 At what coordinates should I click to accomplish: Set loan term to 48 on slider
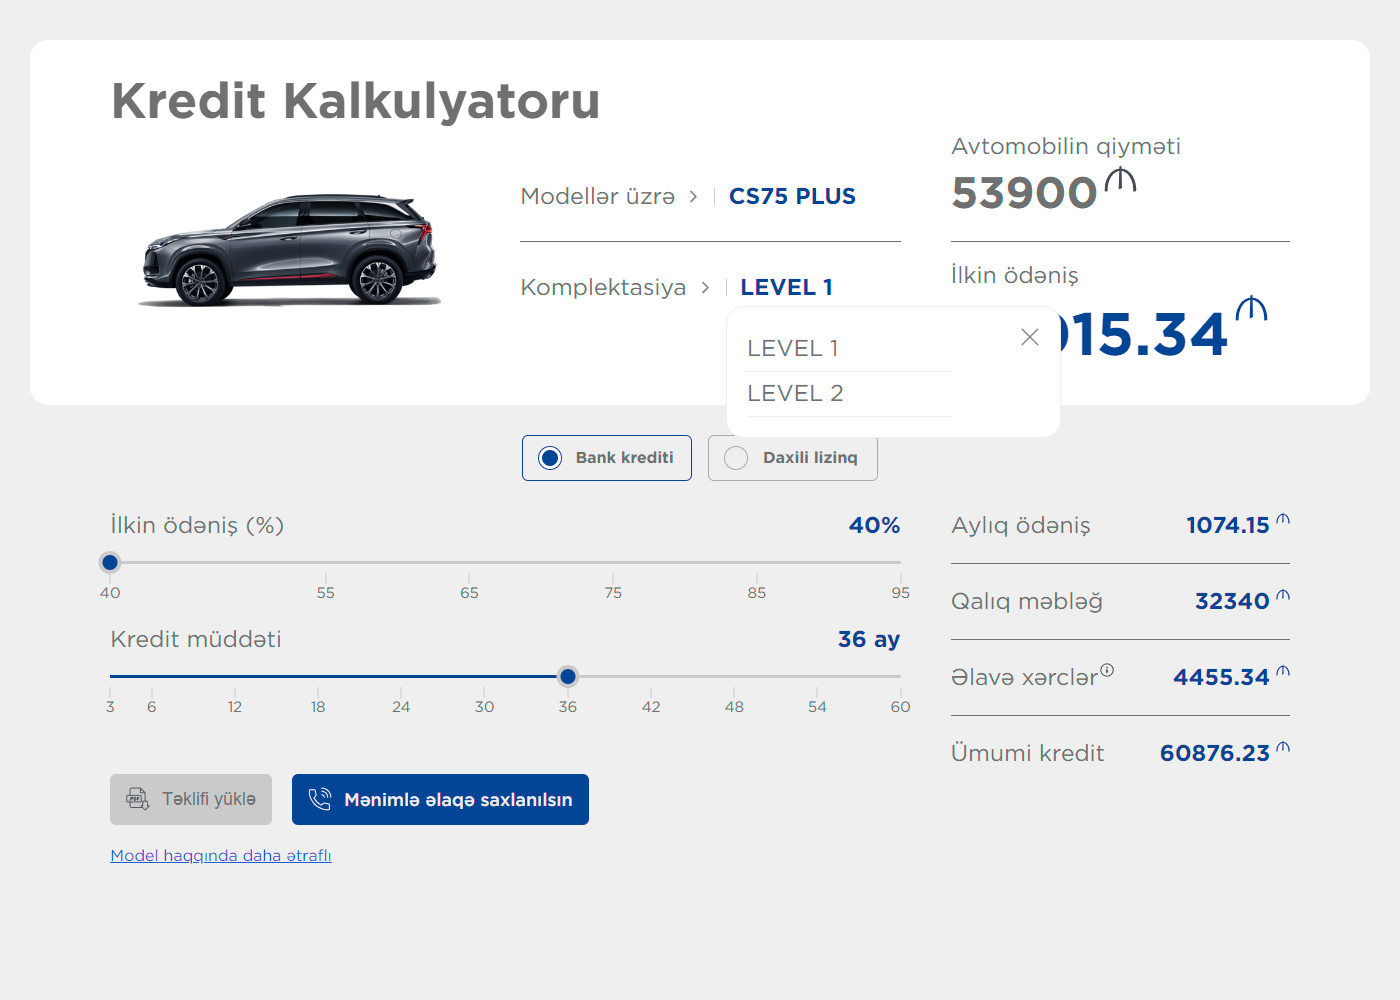click(734, 677)
